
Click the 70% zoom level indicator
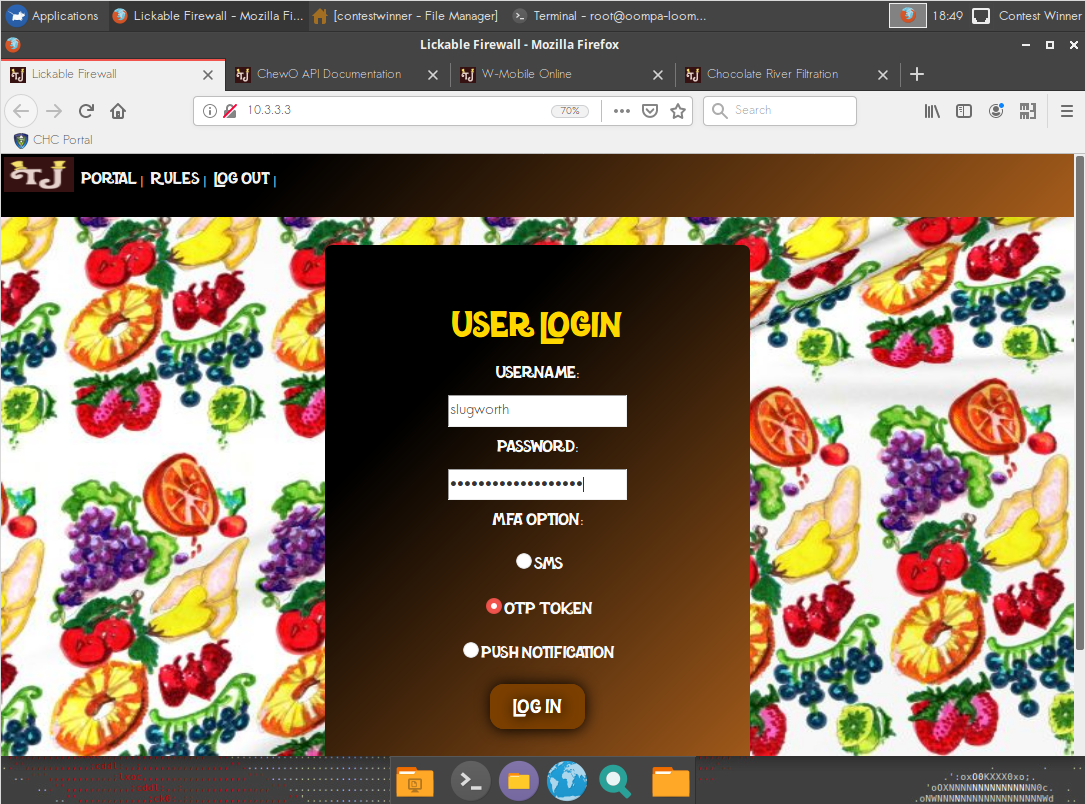pos(570,111)
